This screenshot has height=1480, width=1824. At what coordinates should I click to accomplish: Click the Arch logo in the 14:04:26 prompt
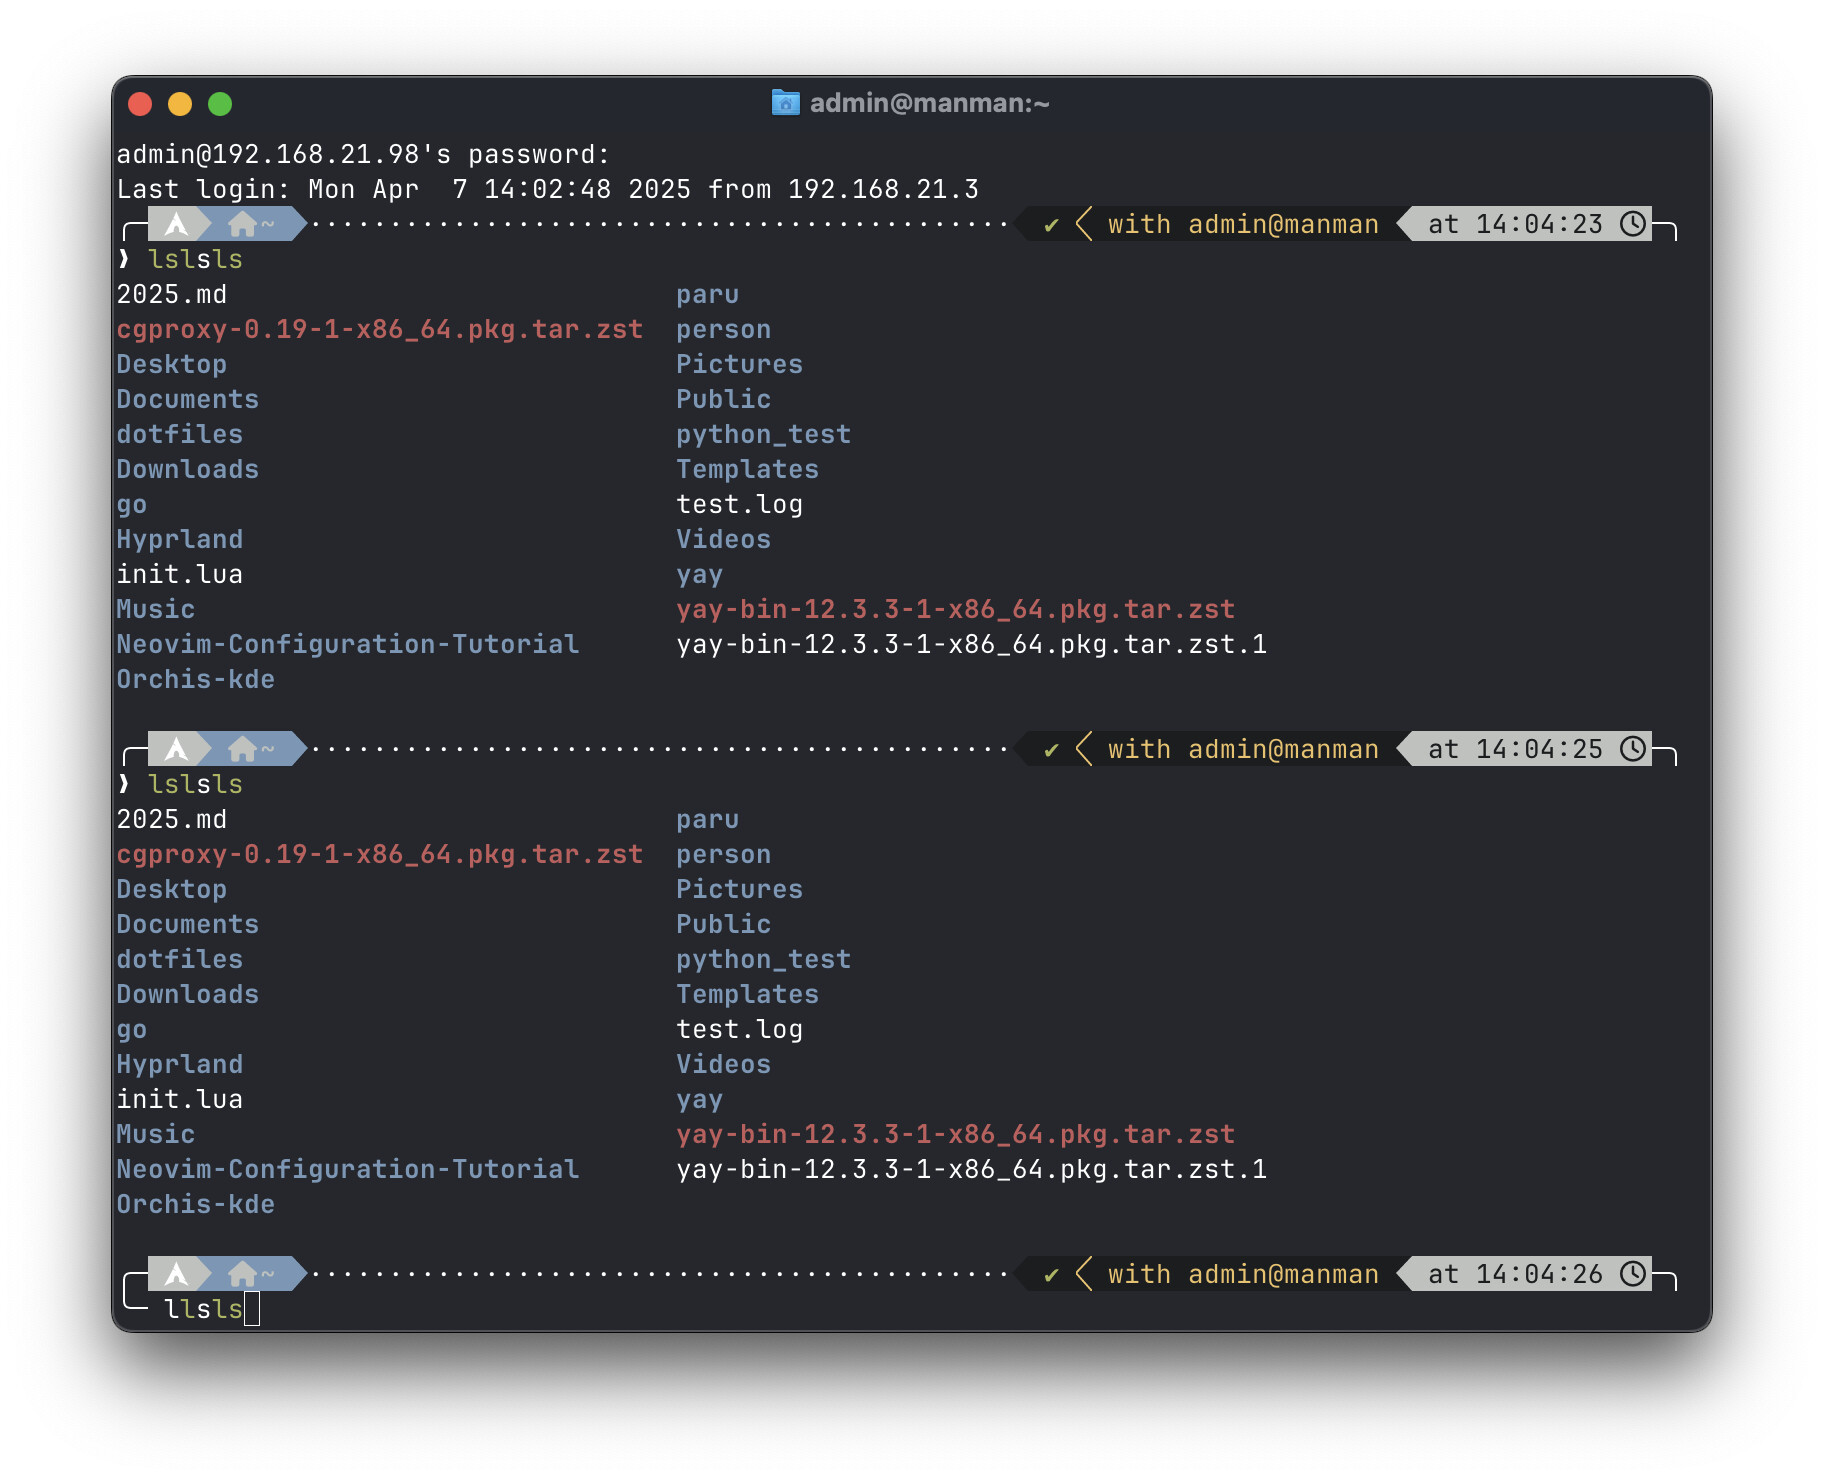[177, 1274]
